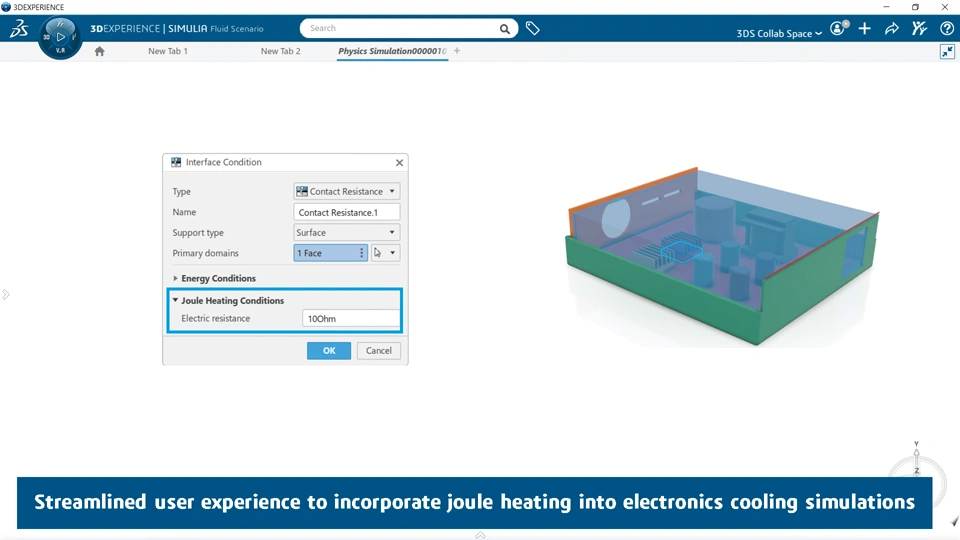Switch to New Tab 2

280,51
